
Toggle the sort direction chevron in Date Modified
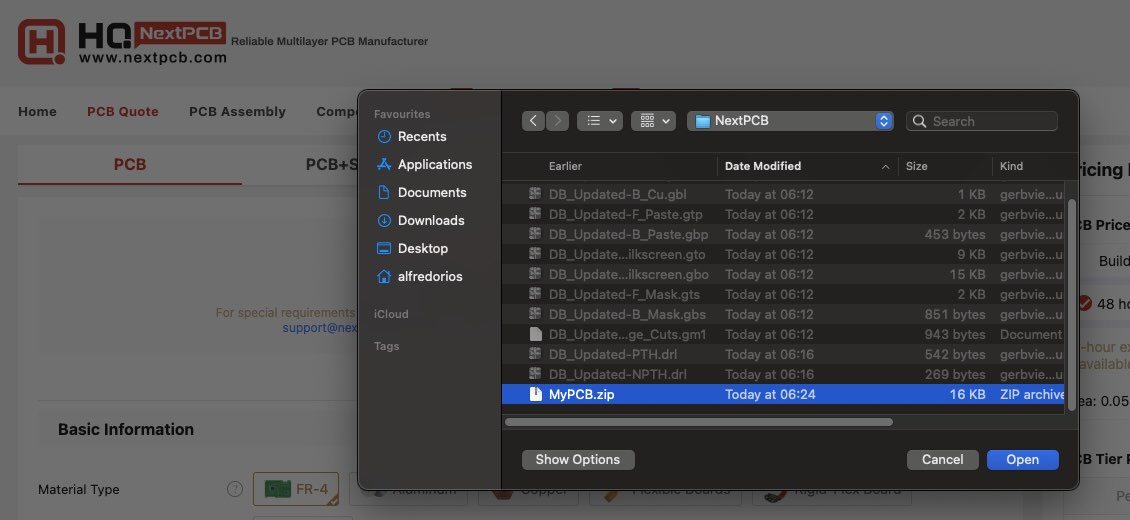pos(885,166)
